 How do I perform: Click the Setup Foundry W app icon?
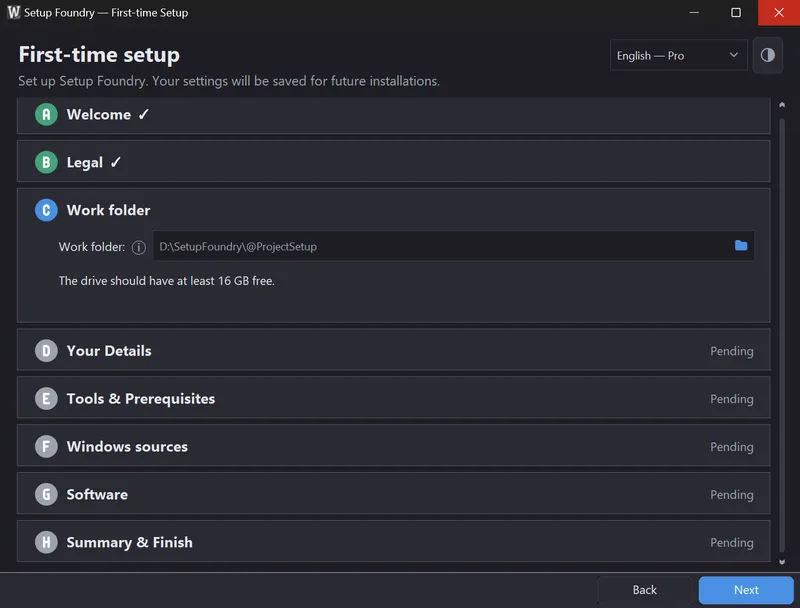point(14,12)
